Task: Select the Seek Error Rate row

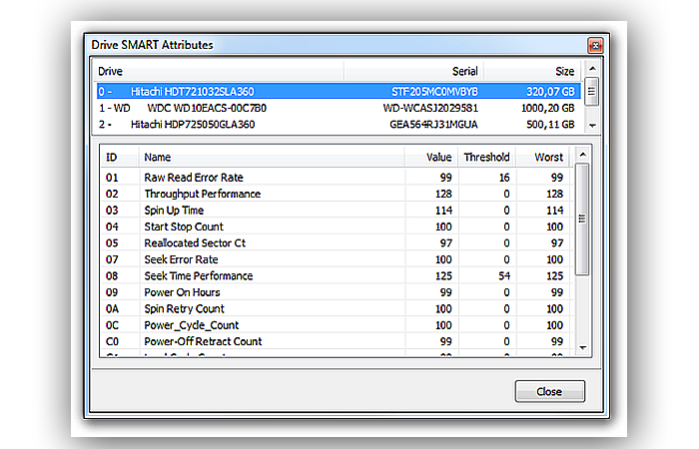Action: click(x=337, y=260)
